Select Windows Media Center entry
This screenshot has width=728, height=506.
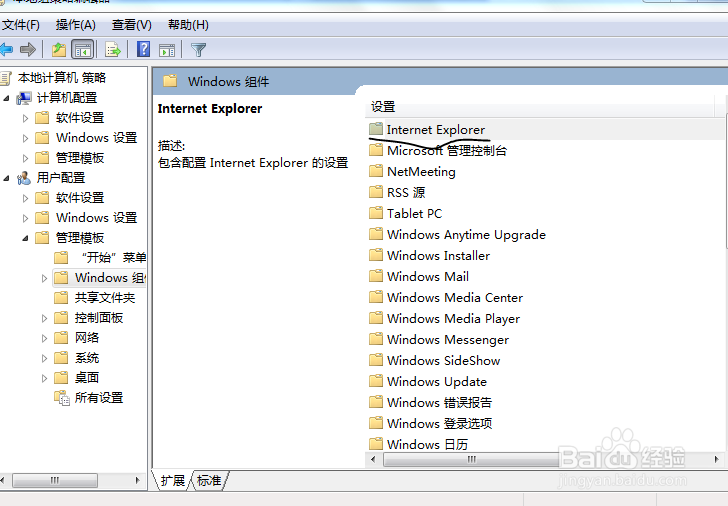point(455,298)
